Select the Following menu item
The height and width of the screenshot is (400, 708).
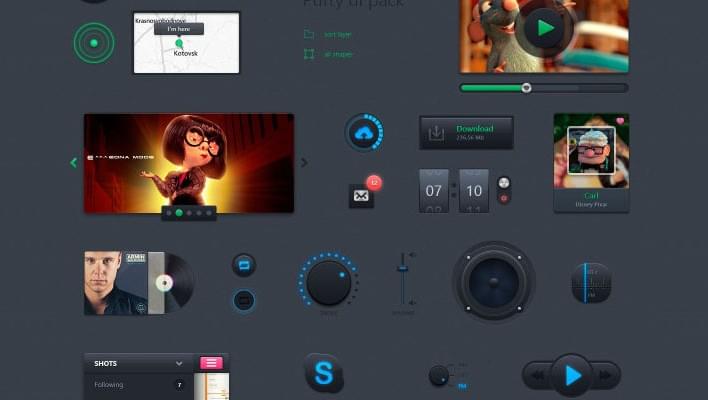coord(139,385)
